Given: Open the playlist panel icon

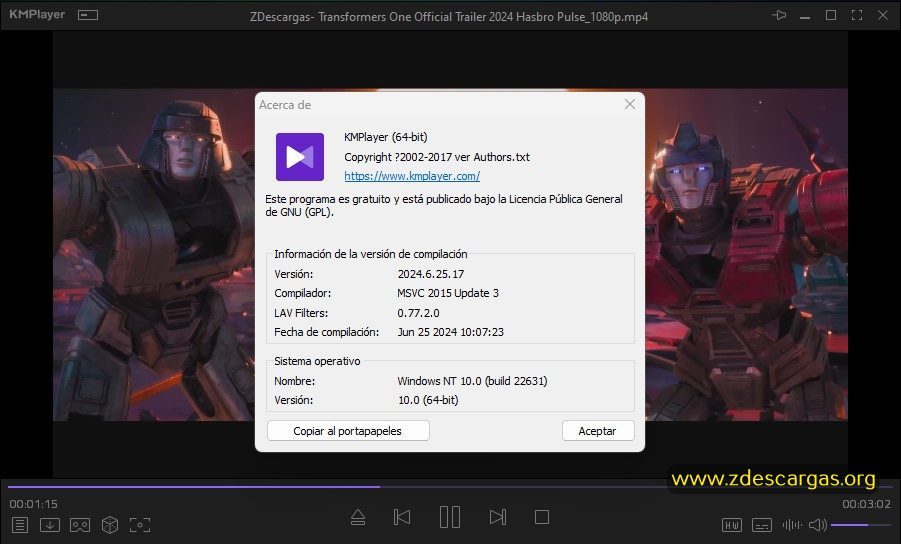Looking at the screenshot, I should click(x=20, y=525).
